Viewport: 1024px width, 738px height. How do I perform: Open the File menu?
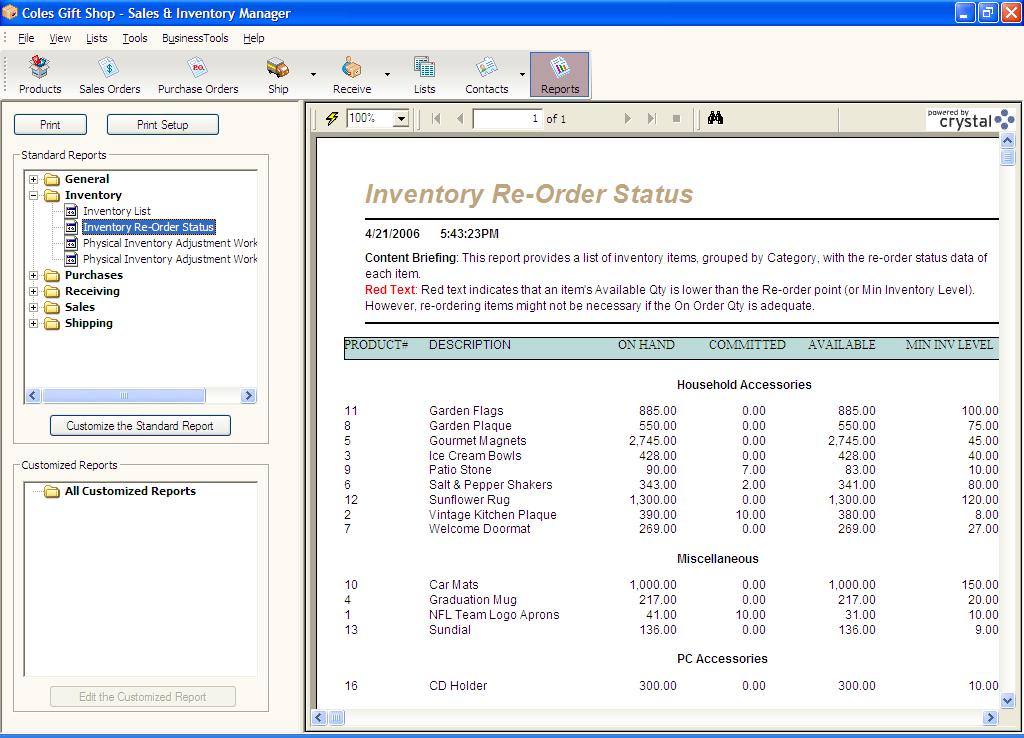26,38
